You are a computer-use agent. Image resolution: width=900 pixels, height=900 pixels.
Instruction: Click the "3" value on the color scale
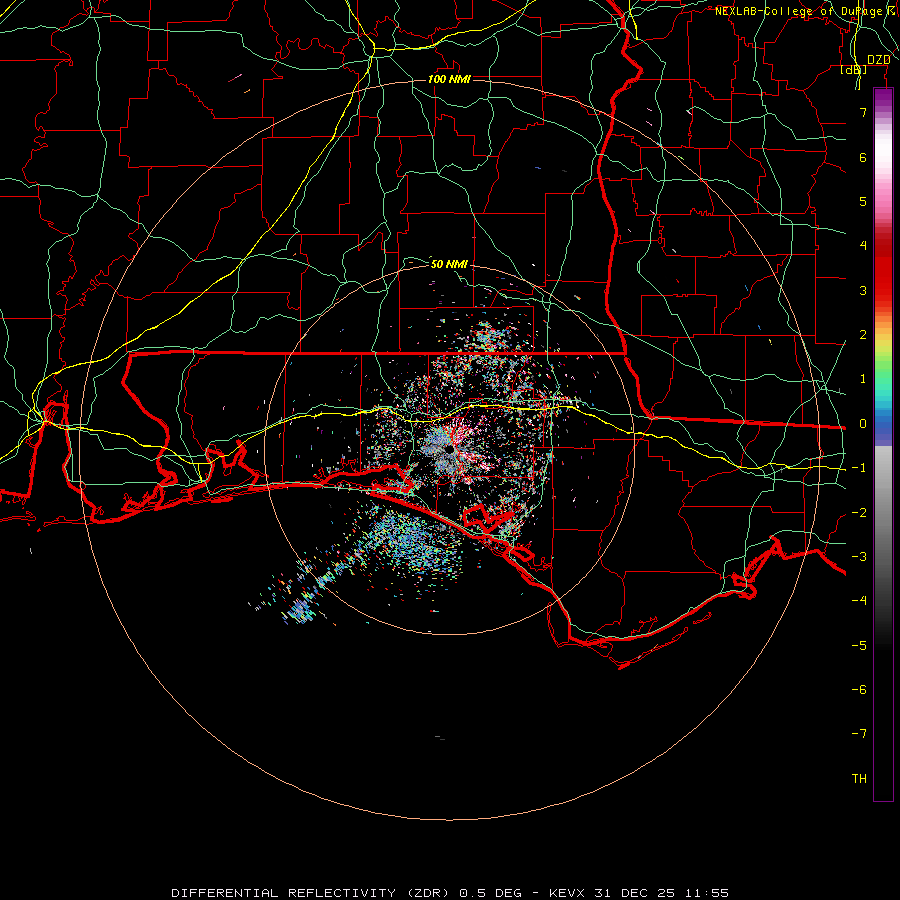tap(863, 290)
